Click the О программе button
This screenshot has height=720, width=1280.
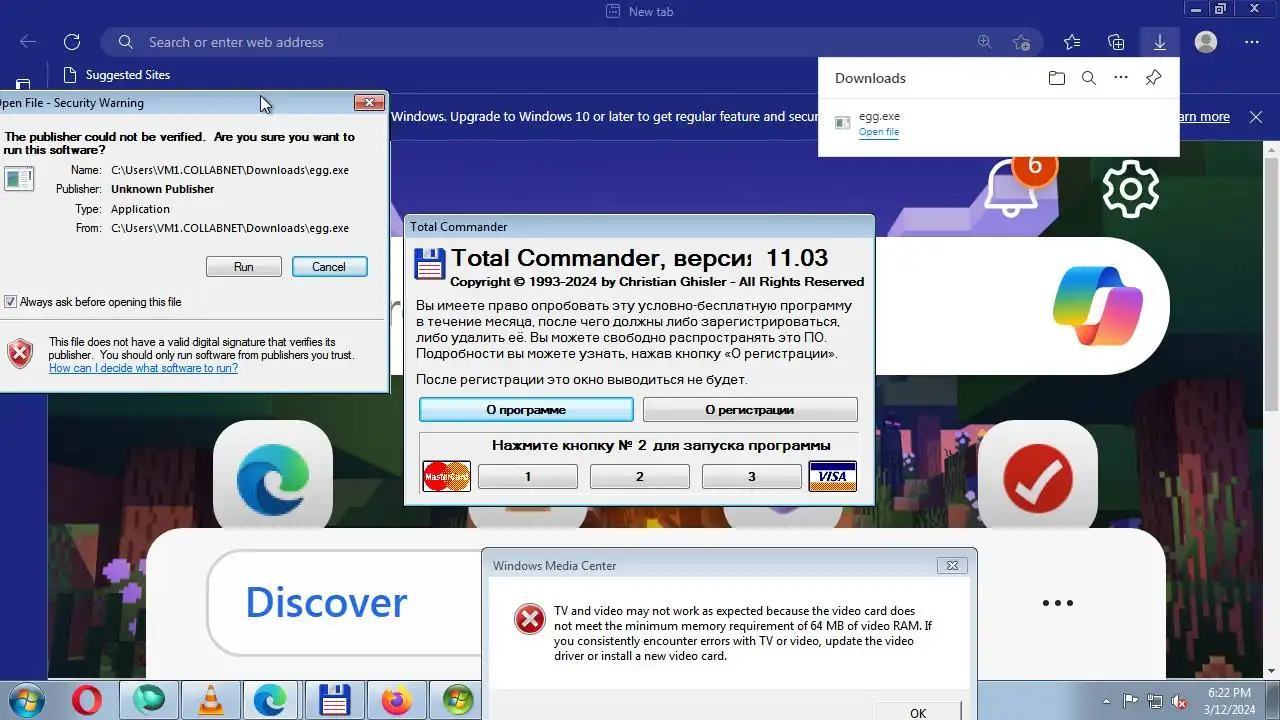[526, 409]
